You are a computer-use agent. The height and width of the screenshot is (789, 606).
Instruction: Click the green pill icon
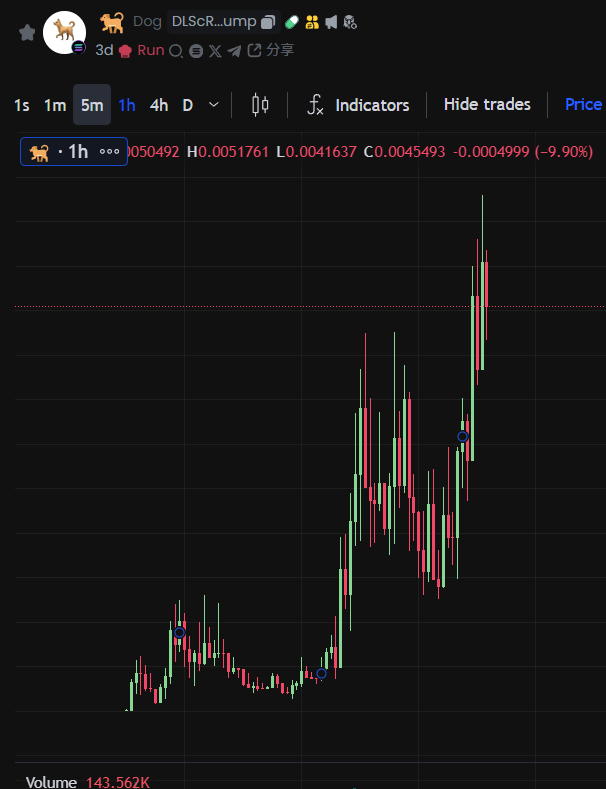[292, 22]
